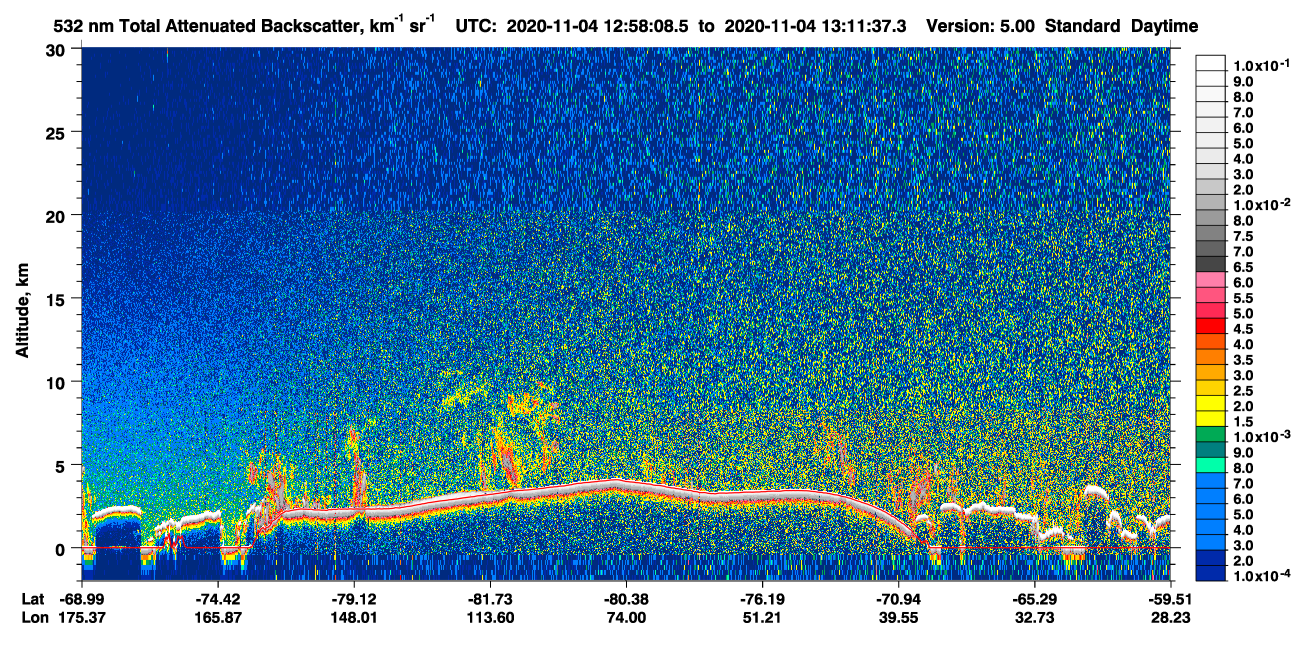Click longitude value '39.55'
Viewport: 1300px width, 667px height.
pyautogui.click(x=898, y=617)
